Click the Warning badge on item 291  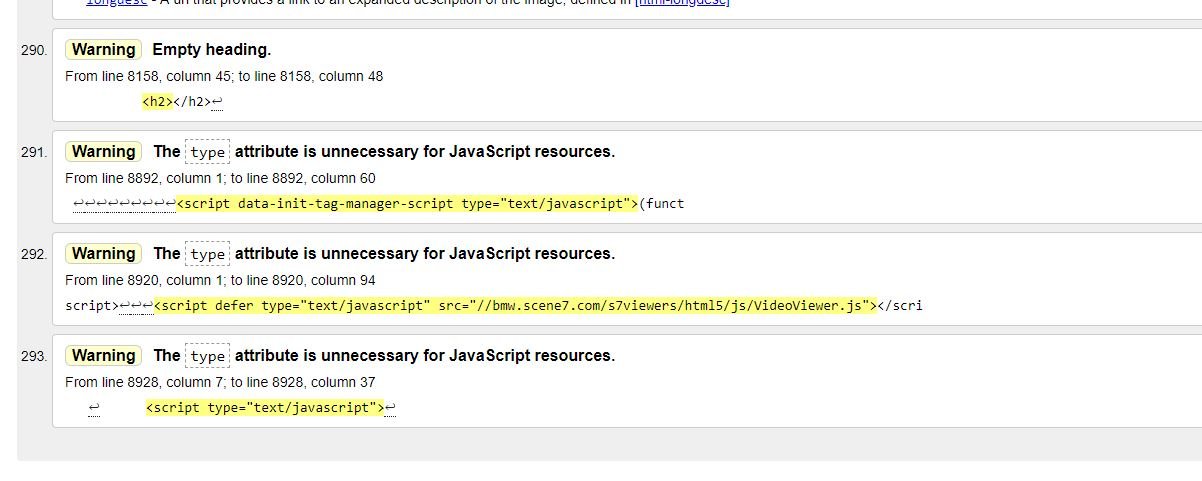(x=103, y=152)
